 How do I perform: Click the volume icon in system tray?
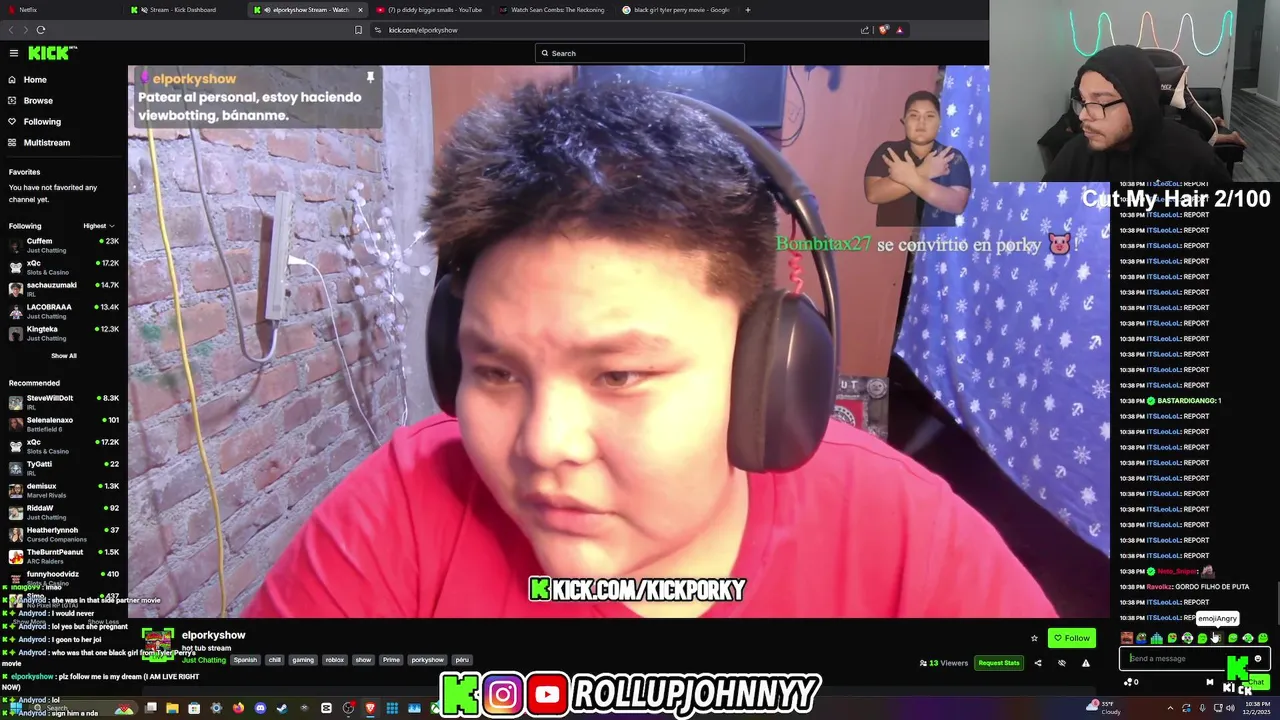tap(1230, 708)
